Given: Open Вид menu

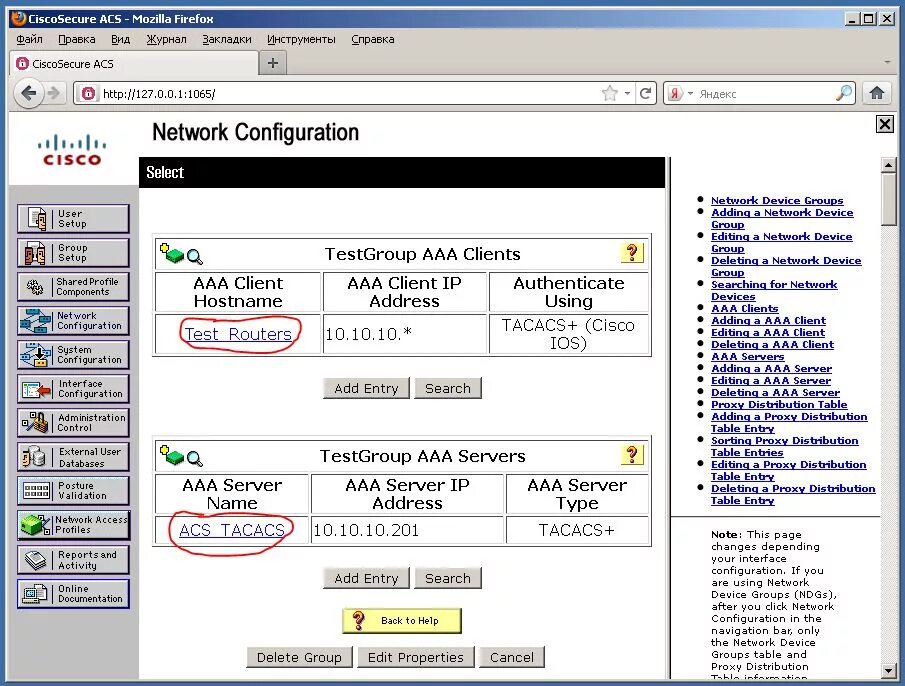Looking at the screenshot, I should (121, 39).
